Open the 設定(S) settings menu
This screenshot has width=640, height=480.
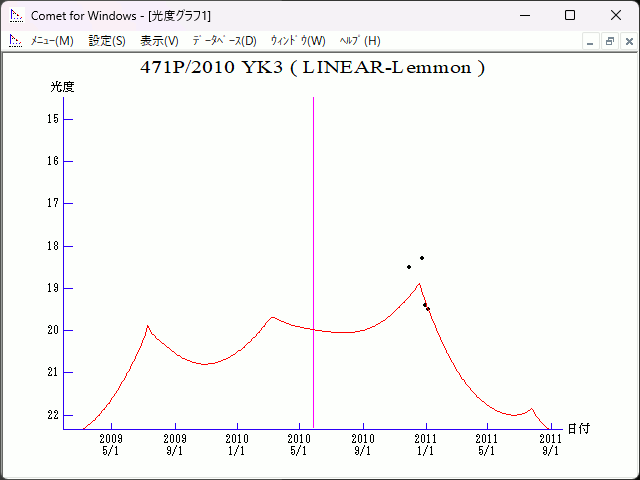[x=107, y=41]
